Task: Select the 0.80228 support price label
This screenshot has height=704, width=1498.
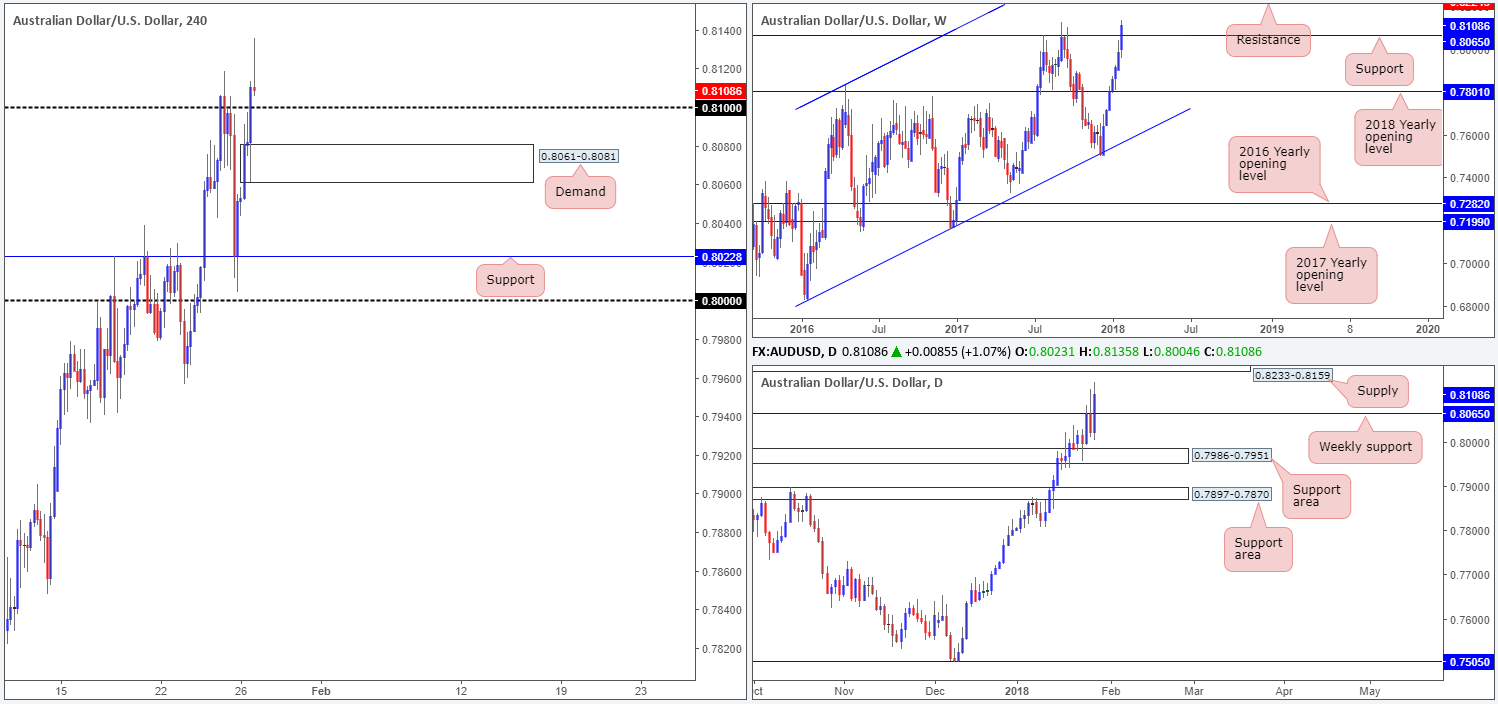Action: (720, 257)
